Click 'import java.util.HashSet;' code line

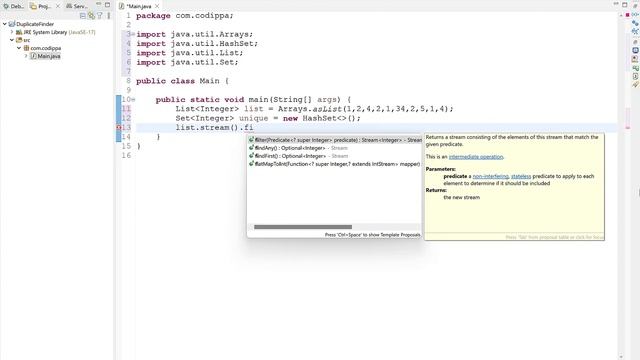(x=197, y=44)
